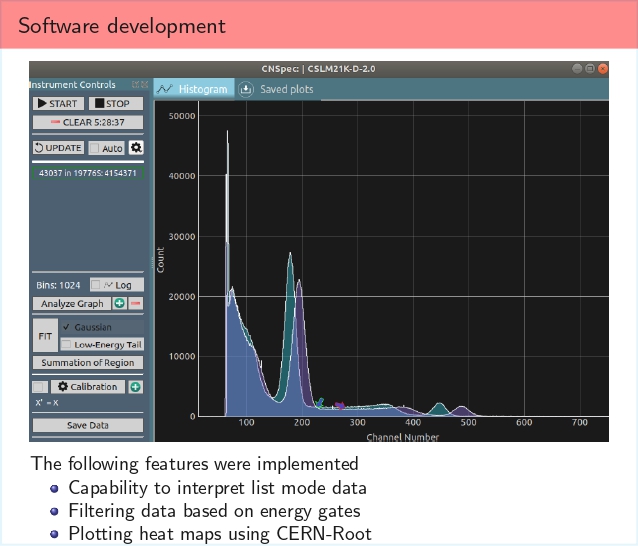
Task: Click the Summation of Region button
Action: pyautogui.click(x=88, y=363)
